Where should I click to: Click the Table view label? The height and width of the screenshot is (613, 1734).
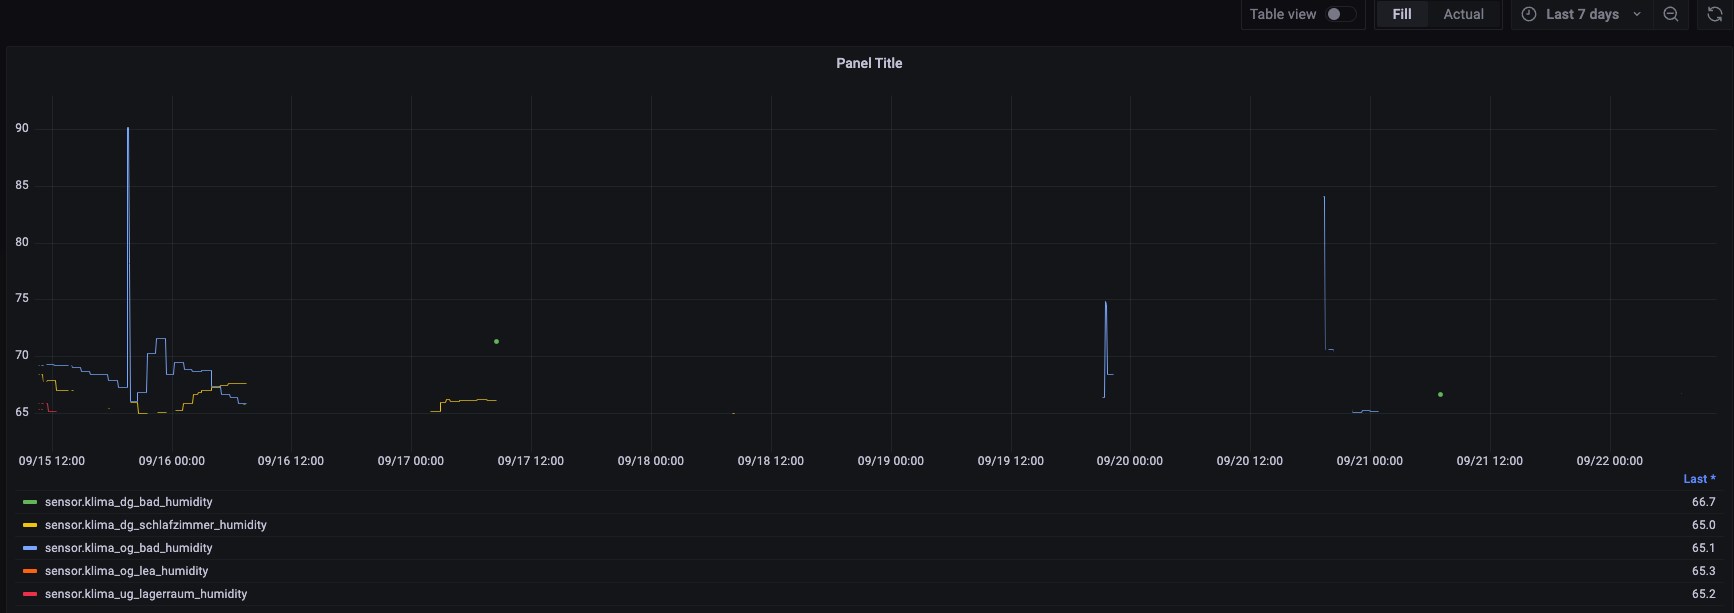[x=1282, y=14]
